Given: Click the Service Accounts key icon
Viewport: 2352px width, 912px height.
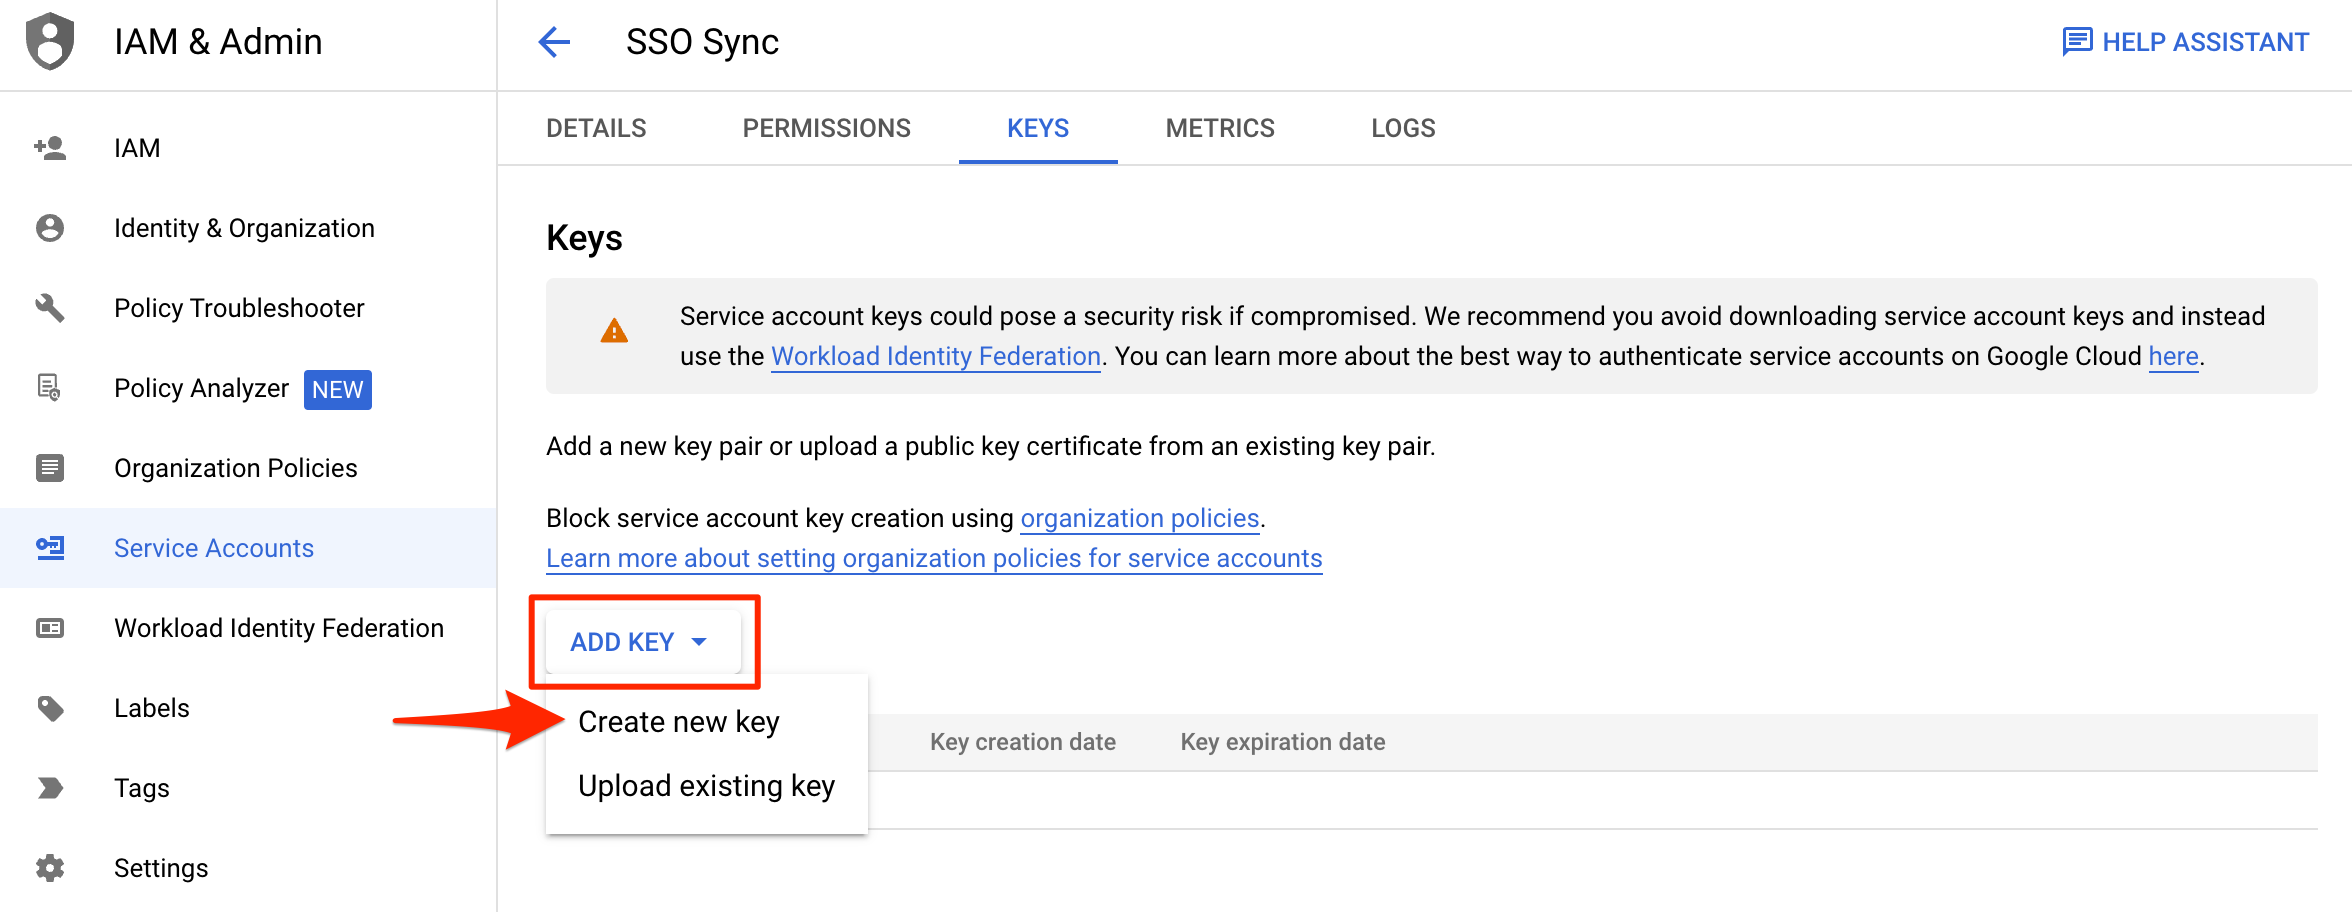Looking at the screenshot, I should (50, 548).
